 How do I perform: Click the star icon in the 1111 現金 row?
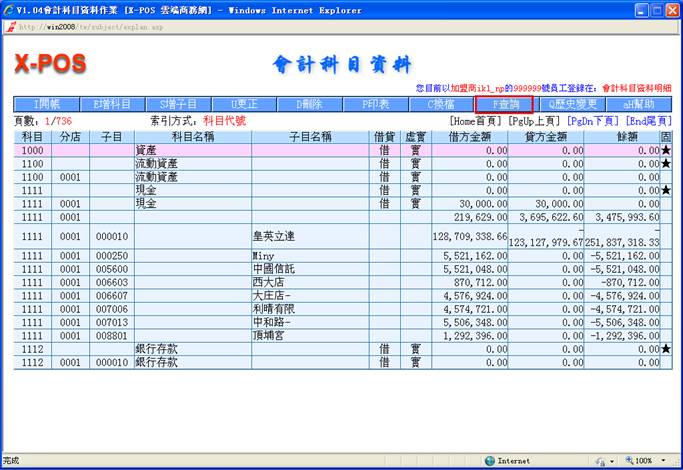click(x=666, y=190)
